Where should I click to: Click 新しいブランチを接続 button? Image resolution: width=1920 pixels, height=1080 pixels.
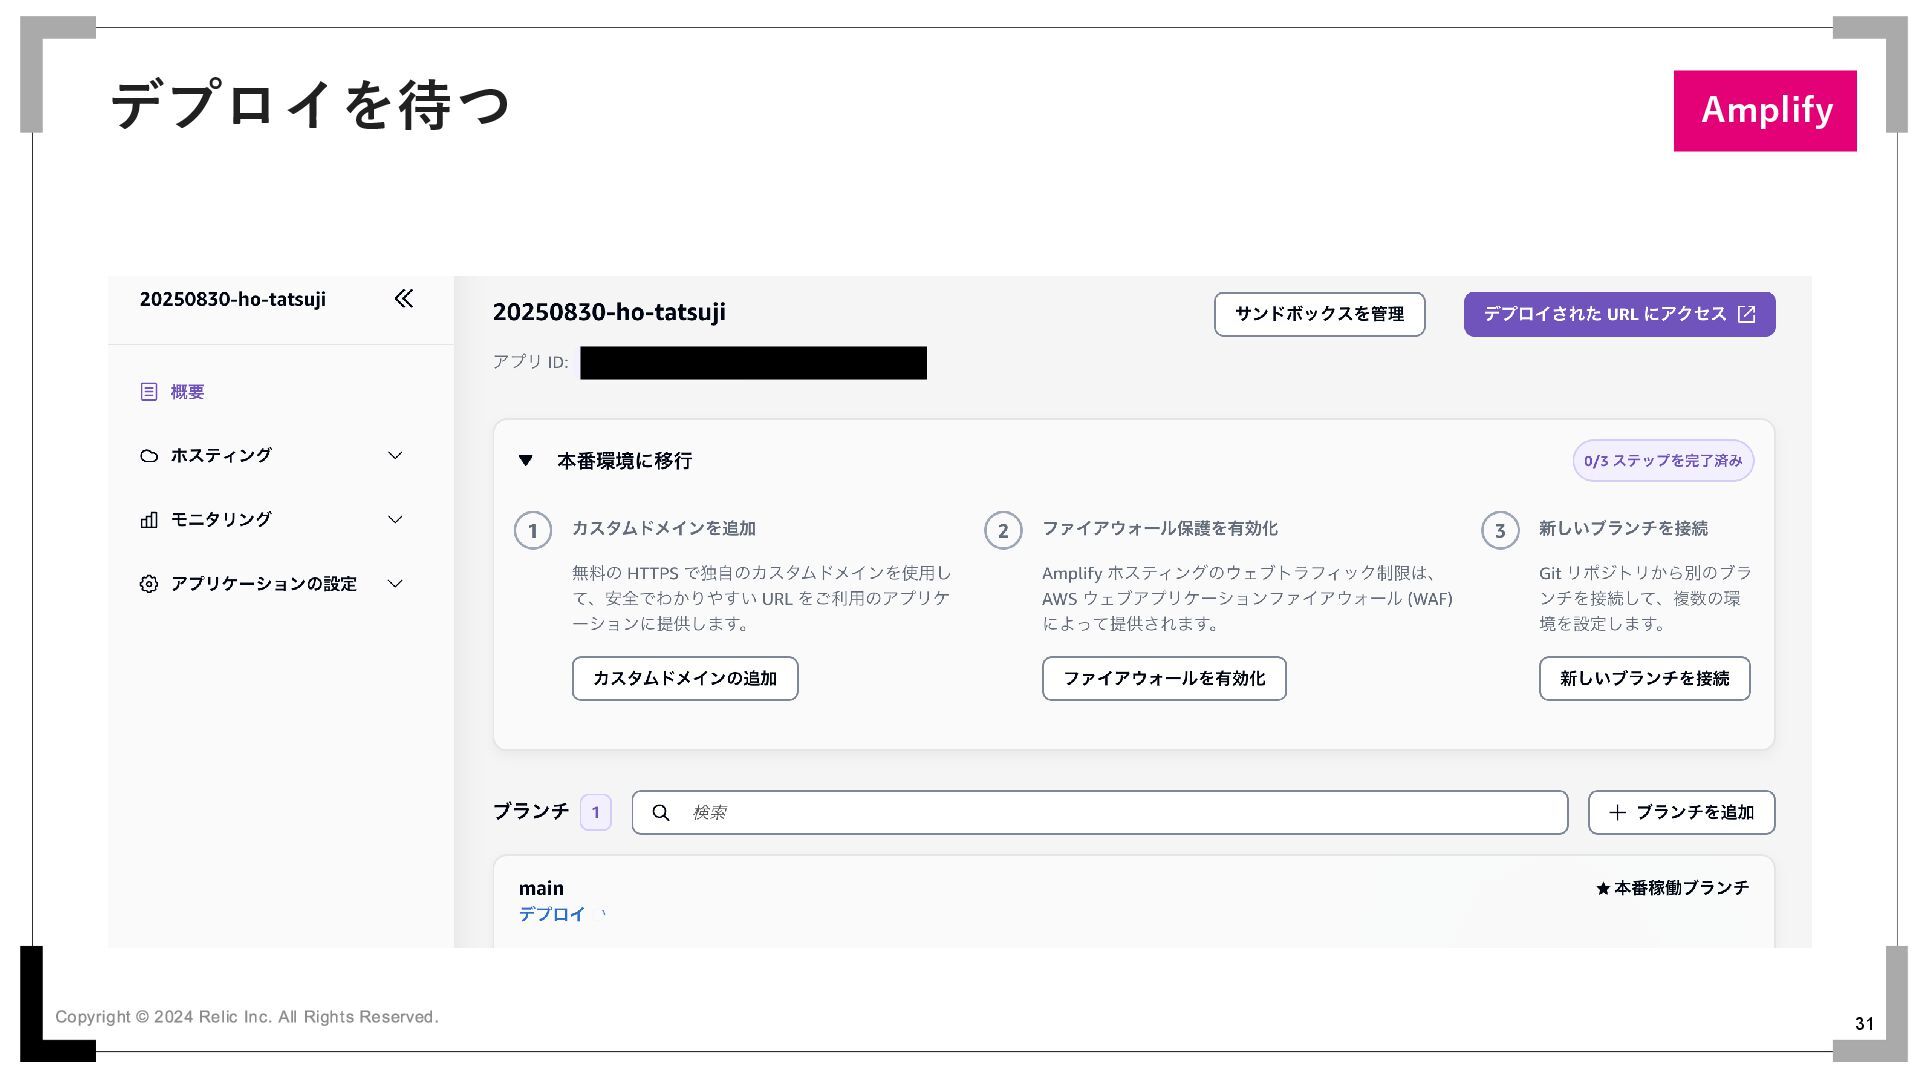(1645, 678)
